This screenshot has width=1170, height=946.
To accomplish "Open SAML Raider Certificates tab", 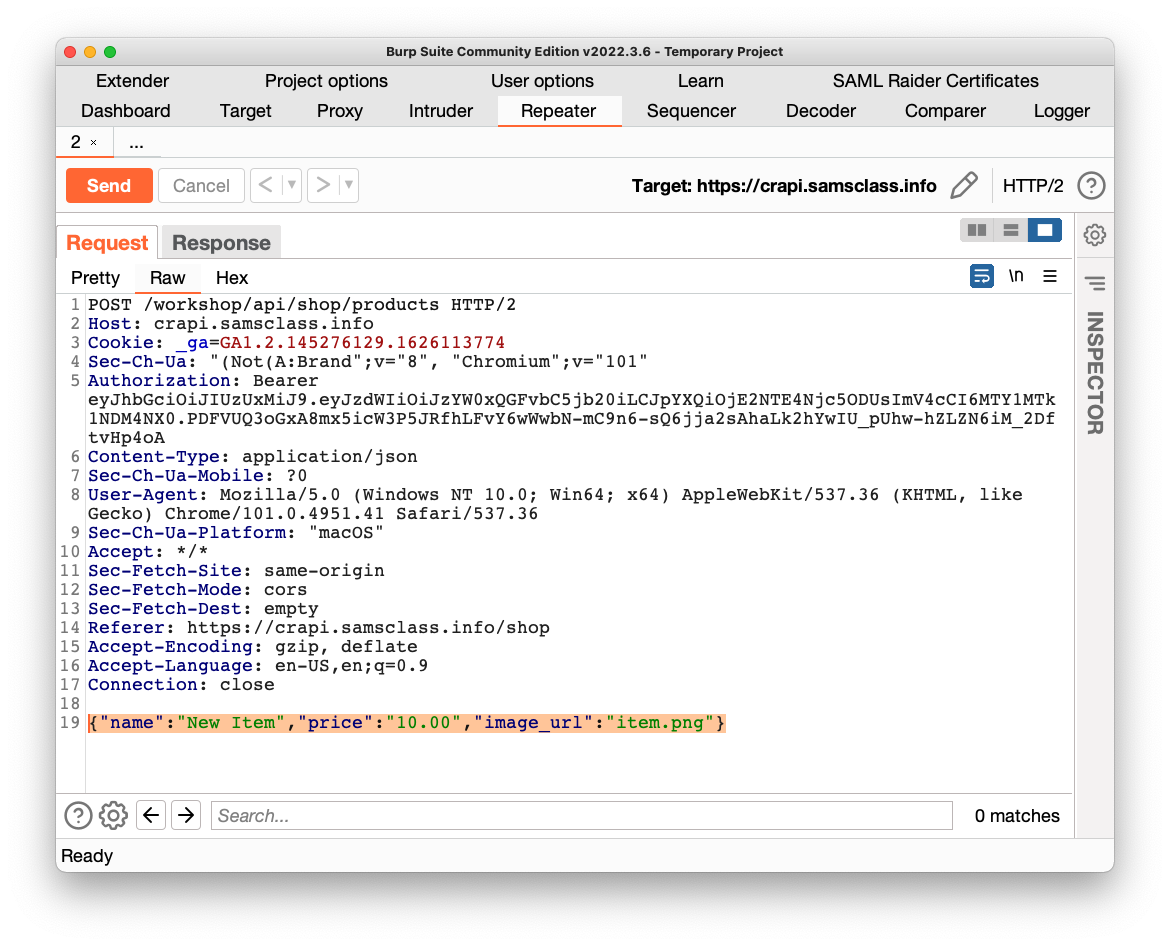I will [x=936, y=81].
